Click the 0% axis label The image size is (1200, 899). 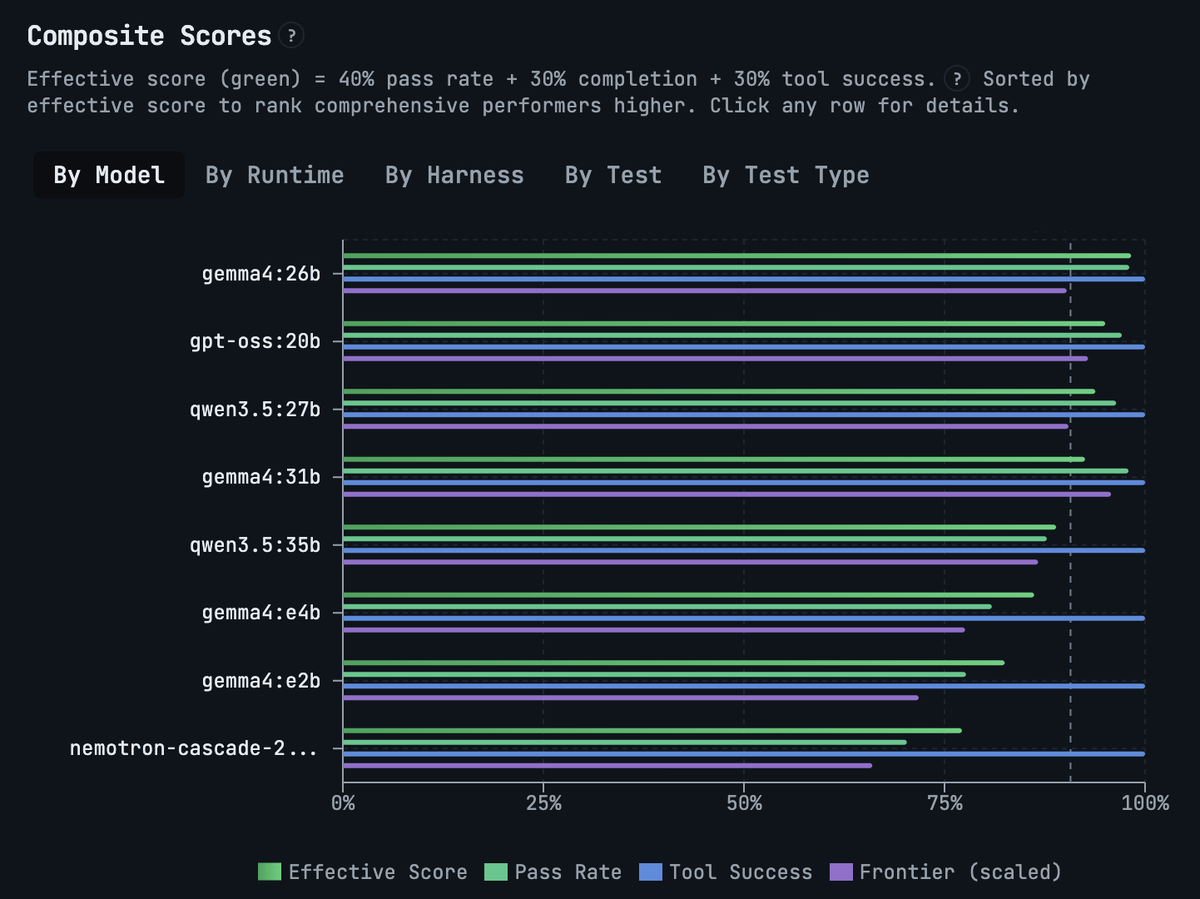pos(343,803)
